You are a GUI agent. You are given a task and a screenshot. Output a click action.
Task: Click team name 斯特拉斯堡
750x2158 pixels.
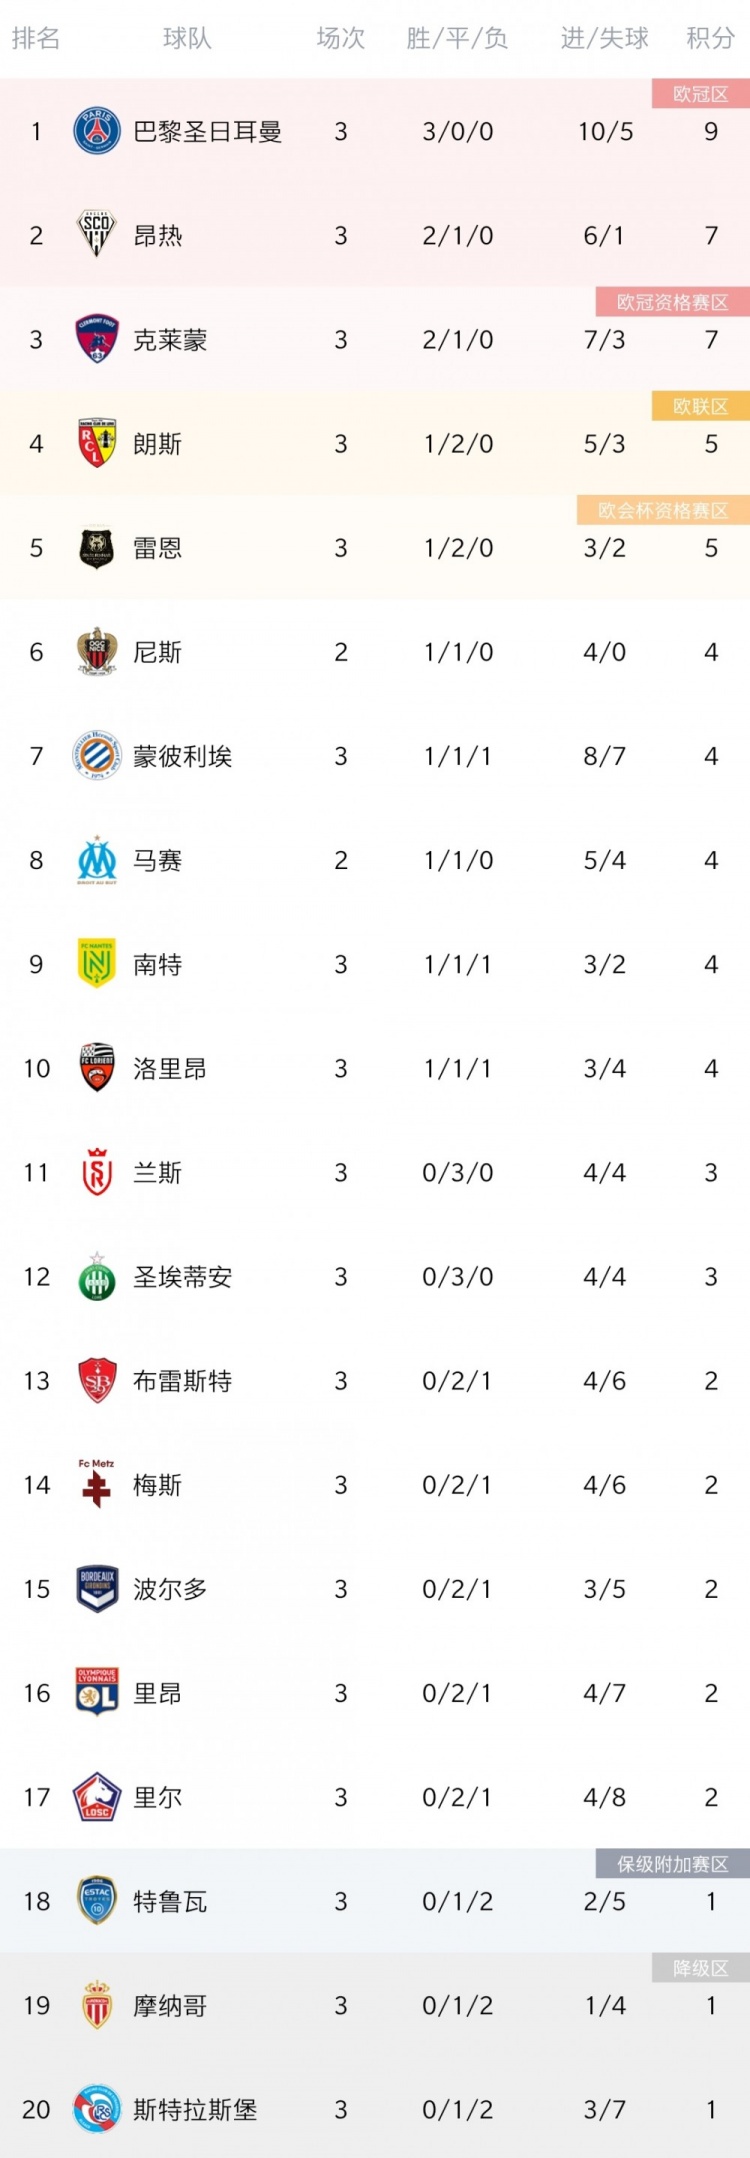point(195,2110)
